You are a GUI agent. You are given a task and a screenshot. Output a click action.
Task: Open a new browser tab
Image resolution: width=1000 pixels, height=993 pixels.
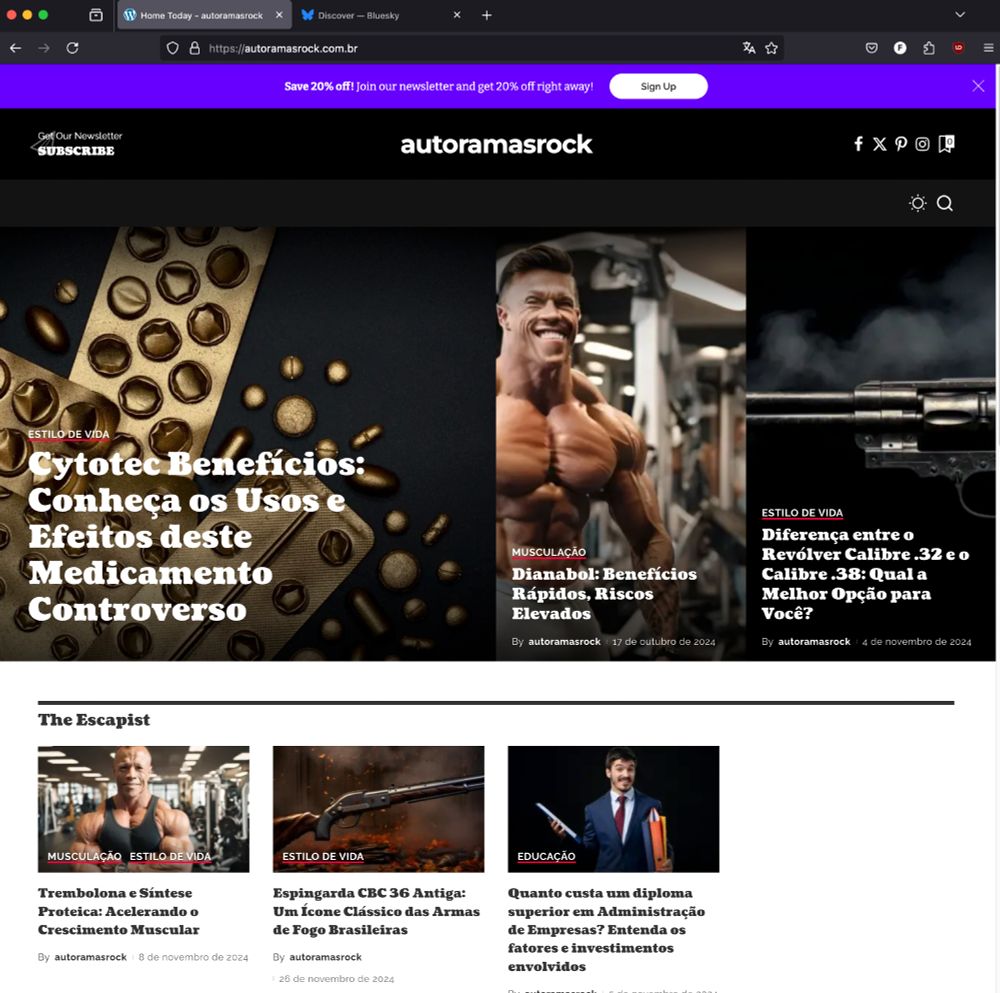487,15
